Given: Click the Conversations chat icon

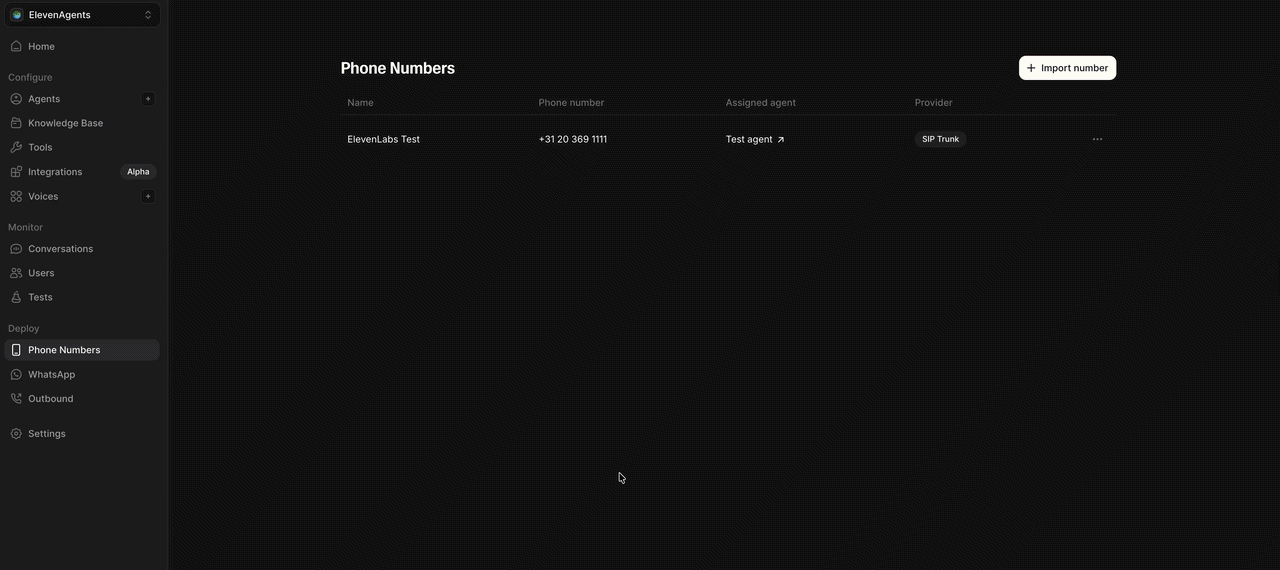Looking at the screenshot, I should click(16, 249).
